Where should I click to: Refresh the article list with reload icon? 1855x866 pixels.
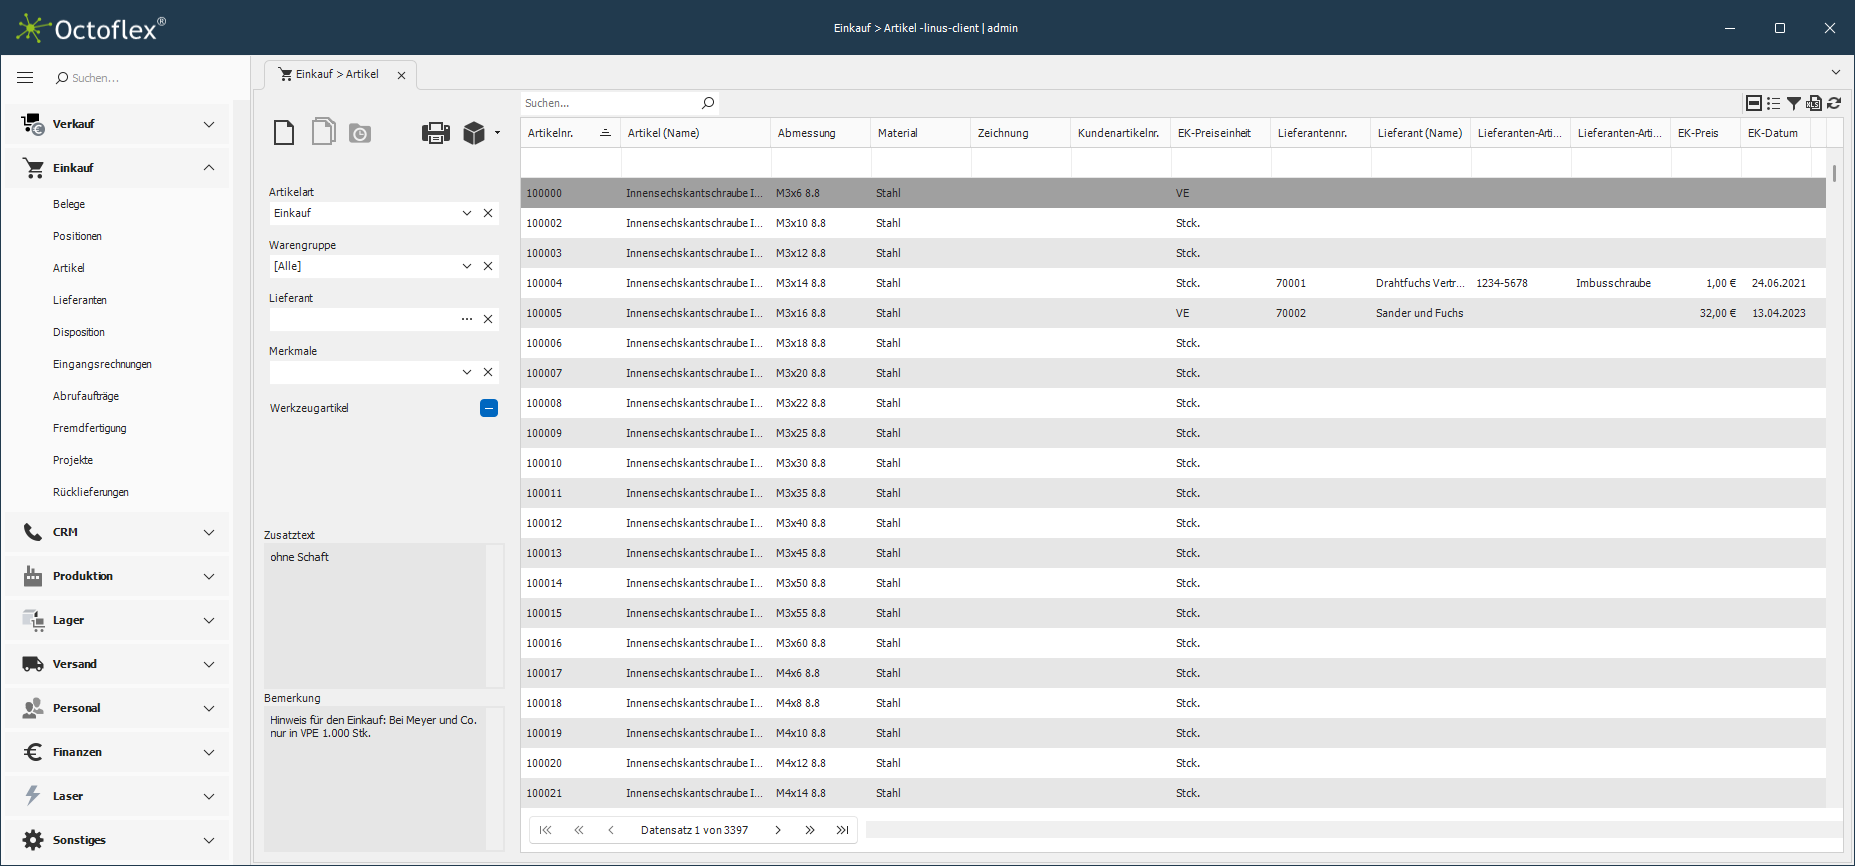tap(1834, 103)
